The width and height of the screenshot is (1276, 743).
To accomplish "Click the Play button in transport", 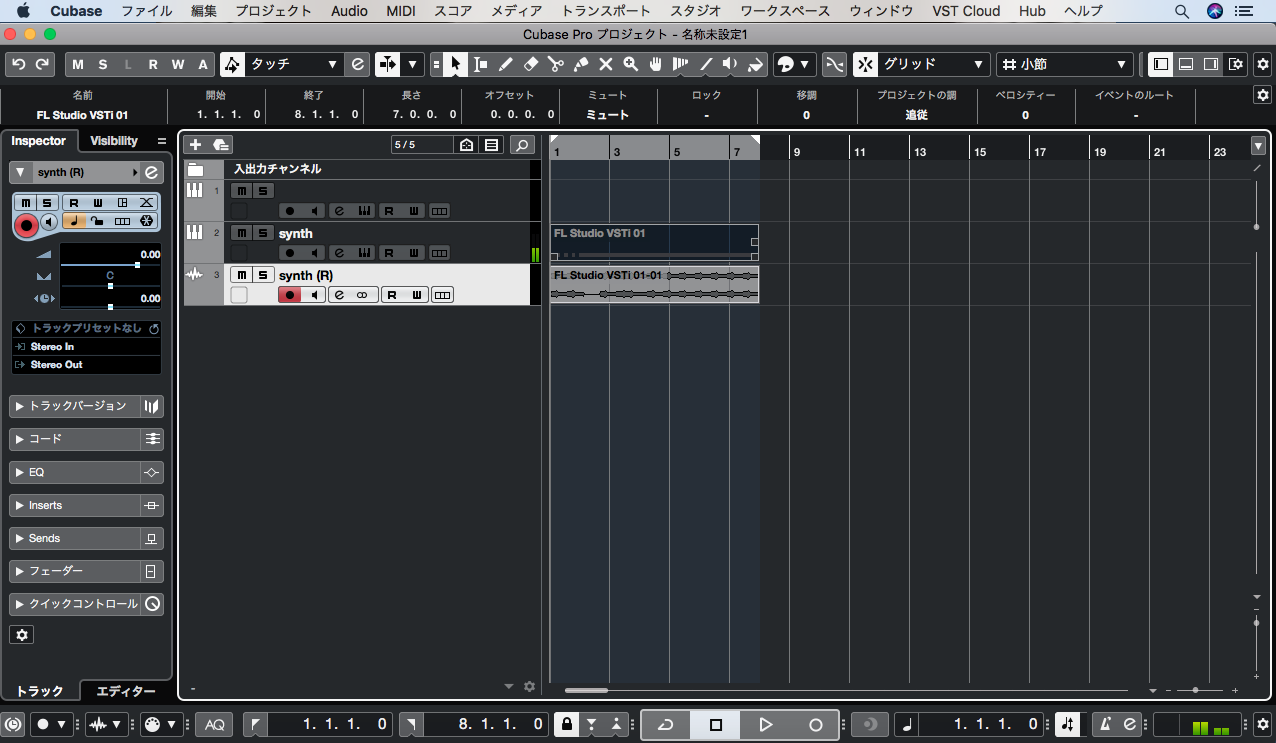I will pyautogui.click(x=766, y=724).
